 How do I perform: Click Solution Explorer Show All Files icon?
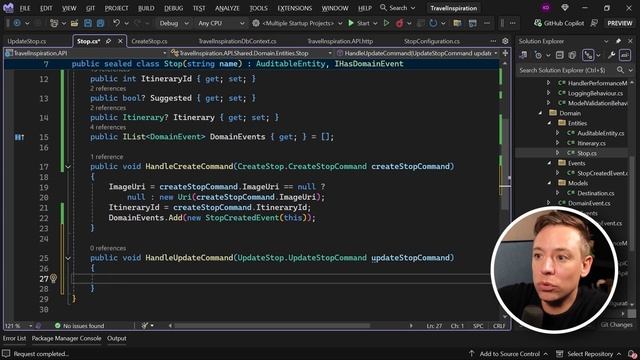[x=572, y=55]
